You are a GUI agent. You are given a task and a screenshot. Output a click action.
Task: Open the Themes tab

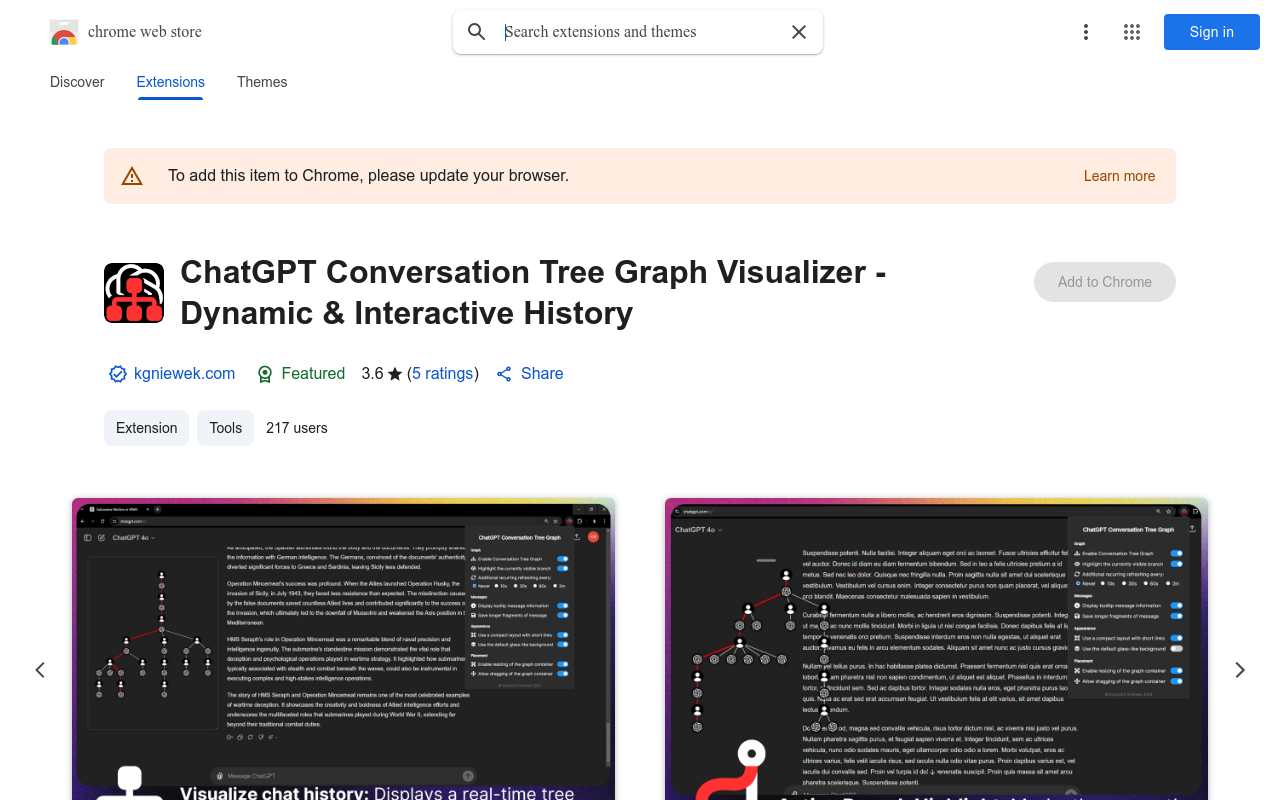[x=262, y=82]
